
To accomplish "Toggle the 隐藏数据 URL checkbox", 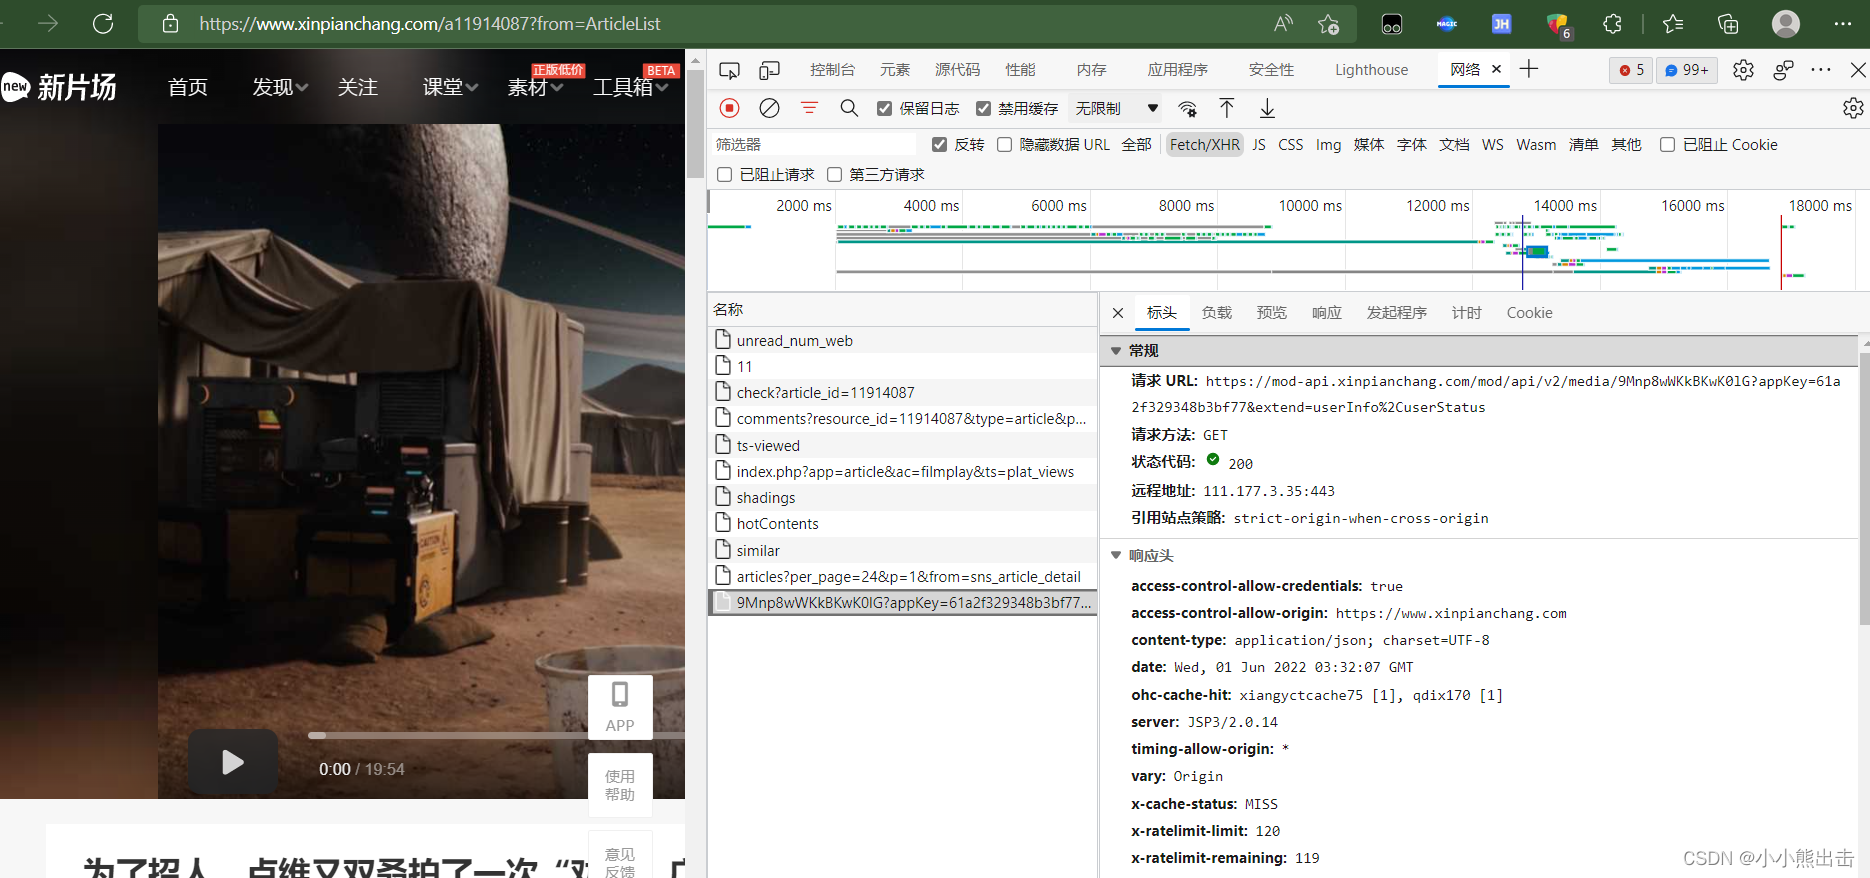I will 1005,145.
